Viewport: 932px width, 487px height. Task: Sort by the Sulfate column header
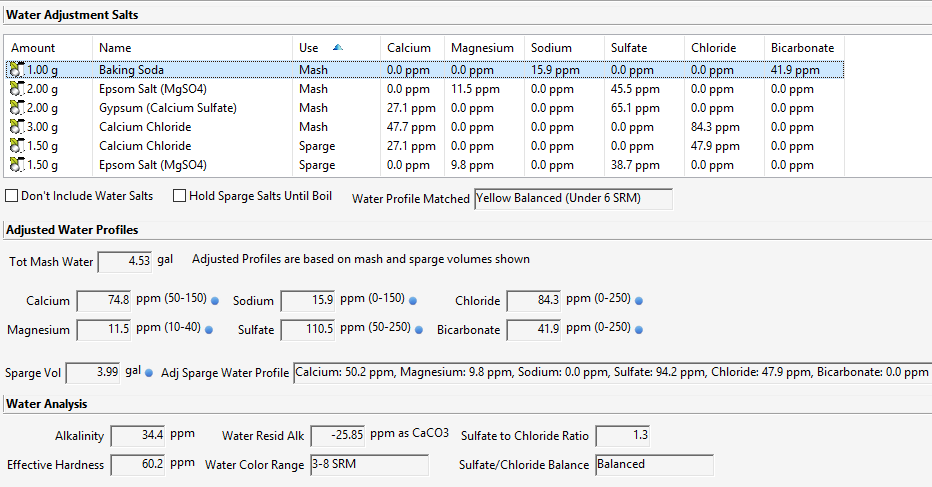644,48
